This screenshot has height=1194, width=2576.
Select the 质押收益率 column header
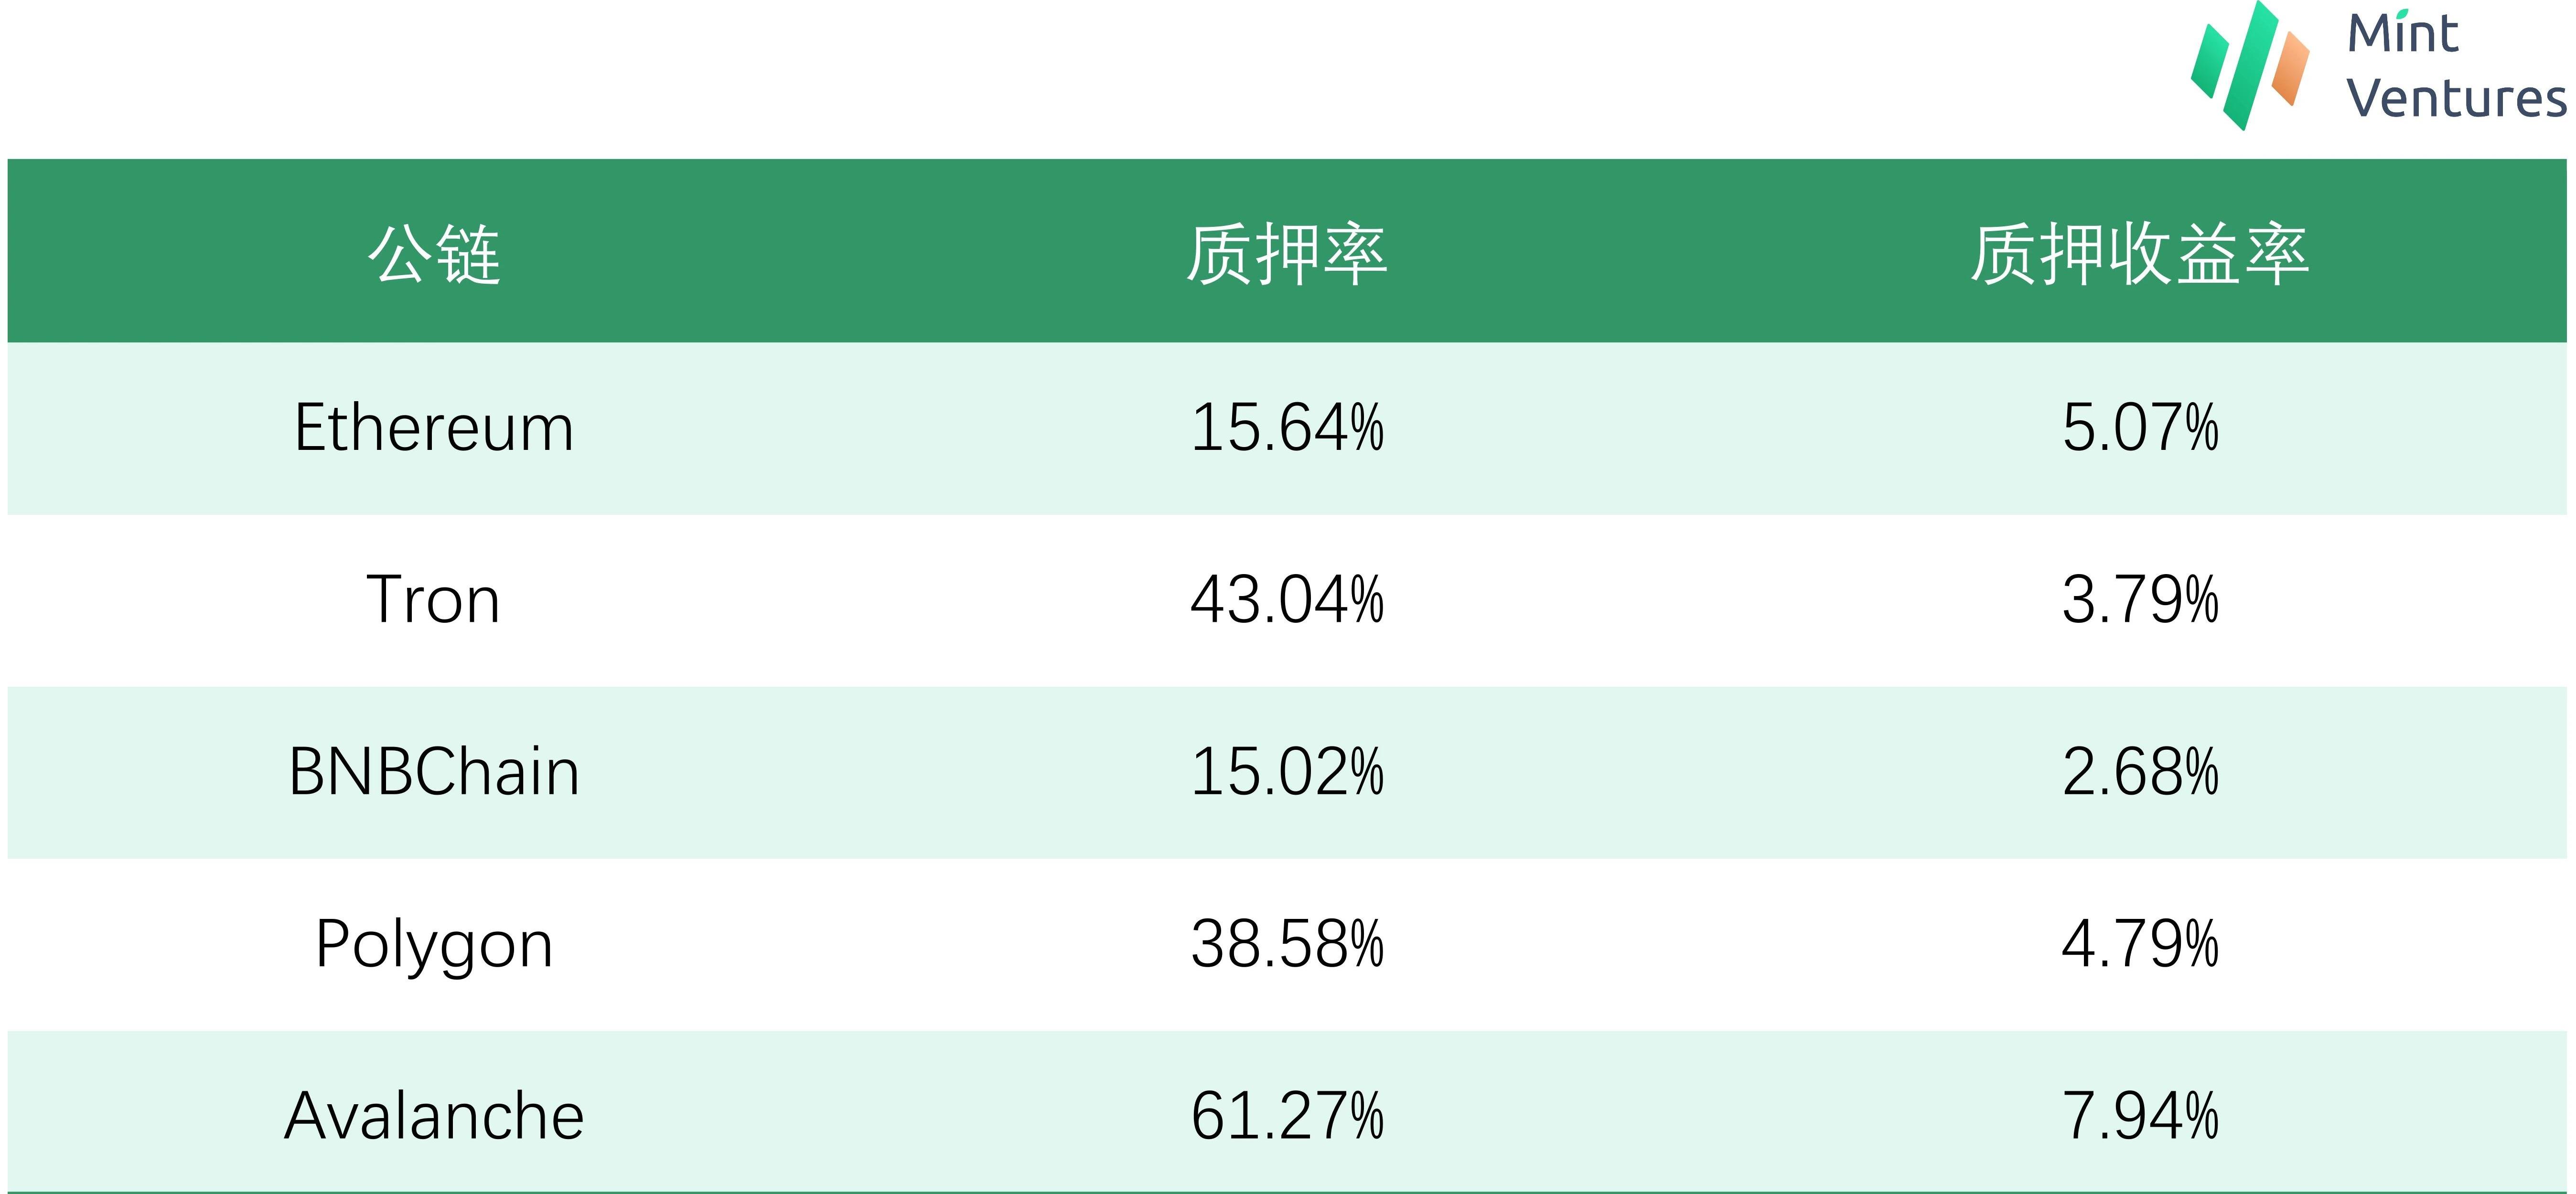click(x=2140, y=255)
